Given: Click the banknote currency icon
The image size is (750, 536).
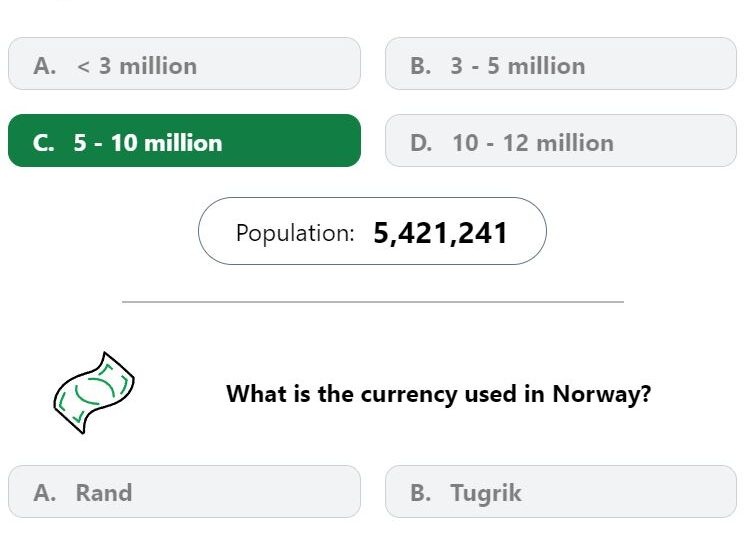Looking at the screenshot, I should coord(94,393).
